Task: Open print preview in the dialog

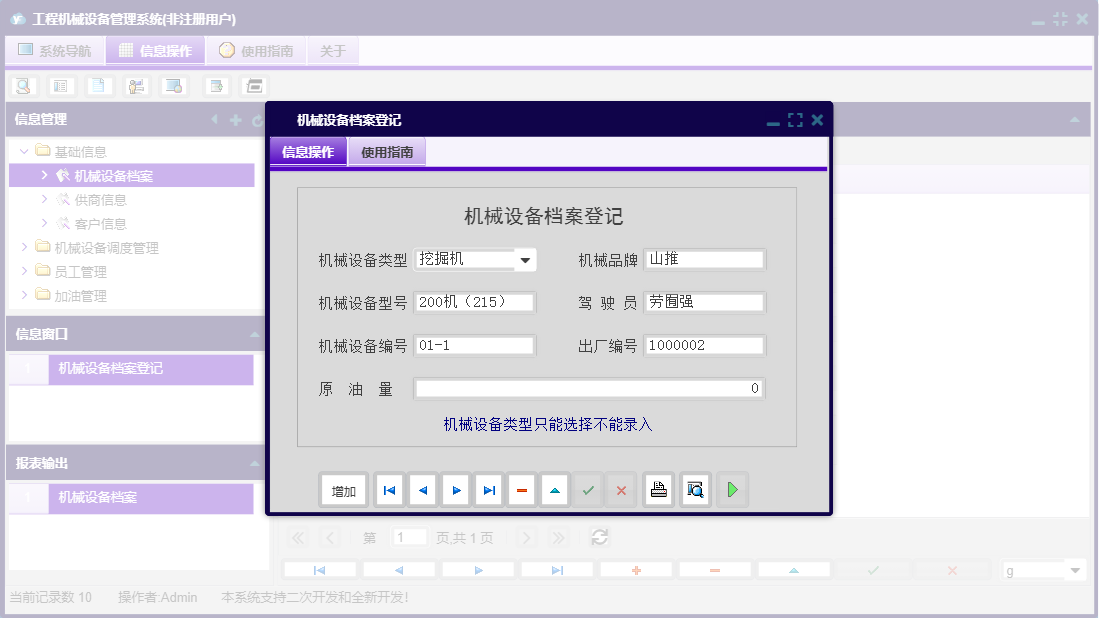Action: pos(695,489)
